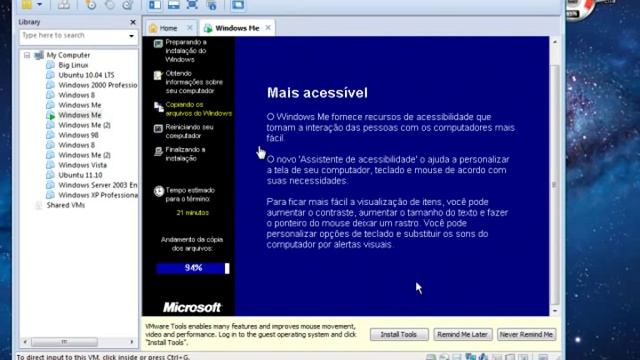640x360 pixels.
Task: Toggle the thumbnail bar toolbar icon
Action: (173, 4)
